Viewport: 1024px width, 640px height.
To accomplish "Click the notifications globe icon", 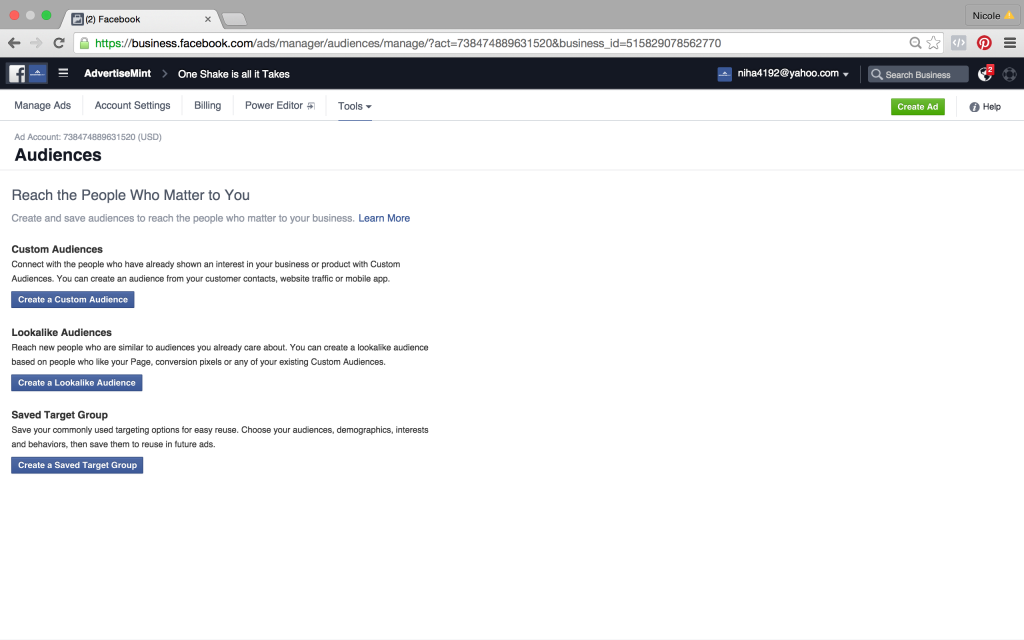I will (x=985, y=72).
